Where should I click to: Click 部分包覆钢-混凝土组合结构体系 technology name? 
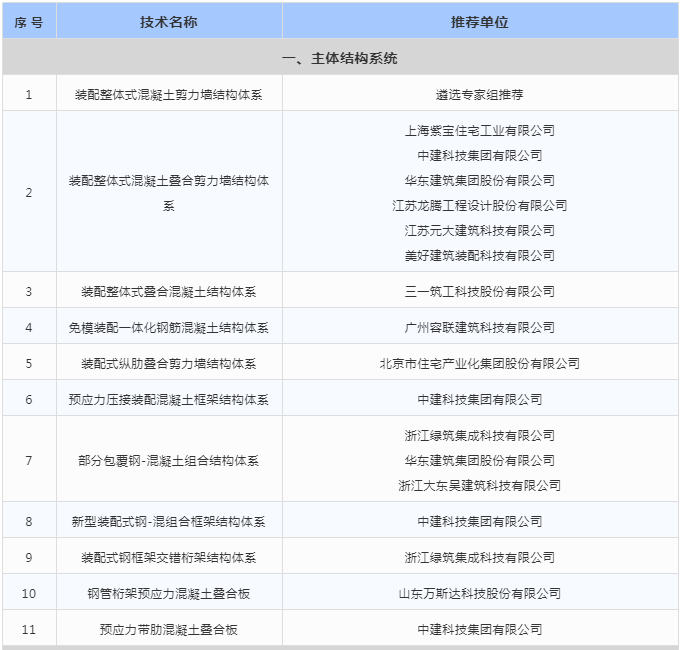tap(169, 461)
